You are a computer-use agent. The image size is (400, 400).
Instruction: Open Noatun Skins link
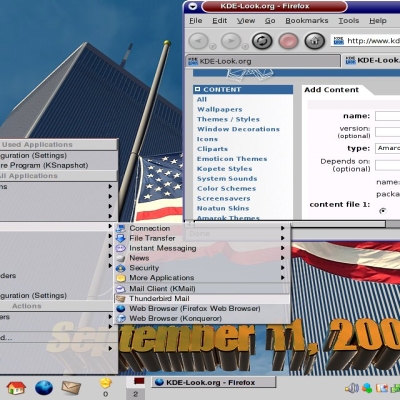click(223, 208)
